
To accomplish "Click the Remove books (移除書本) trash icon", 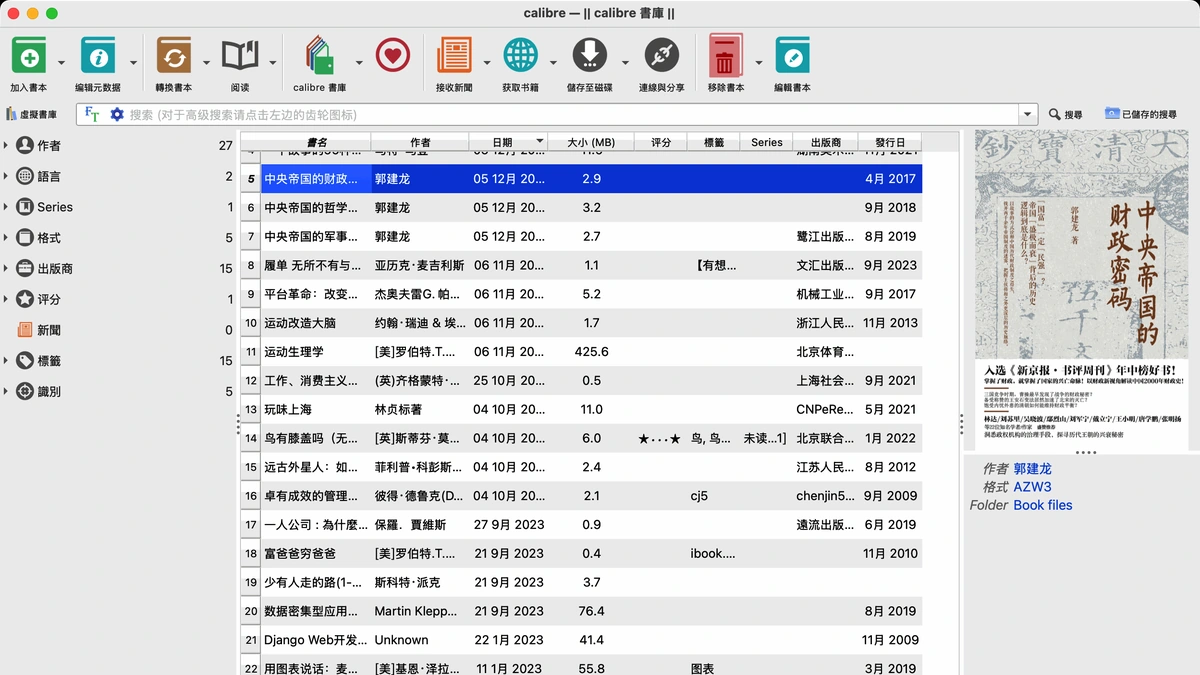I will point(726,56).
